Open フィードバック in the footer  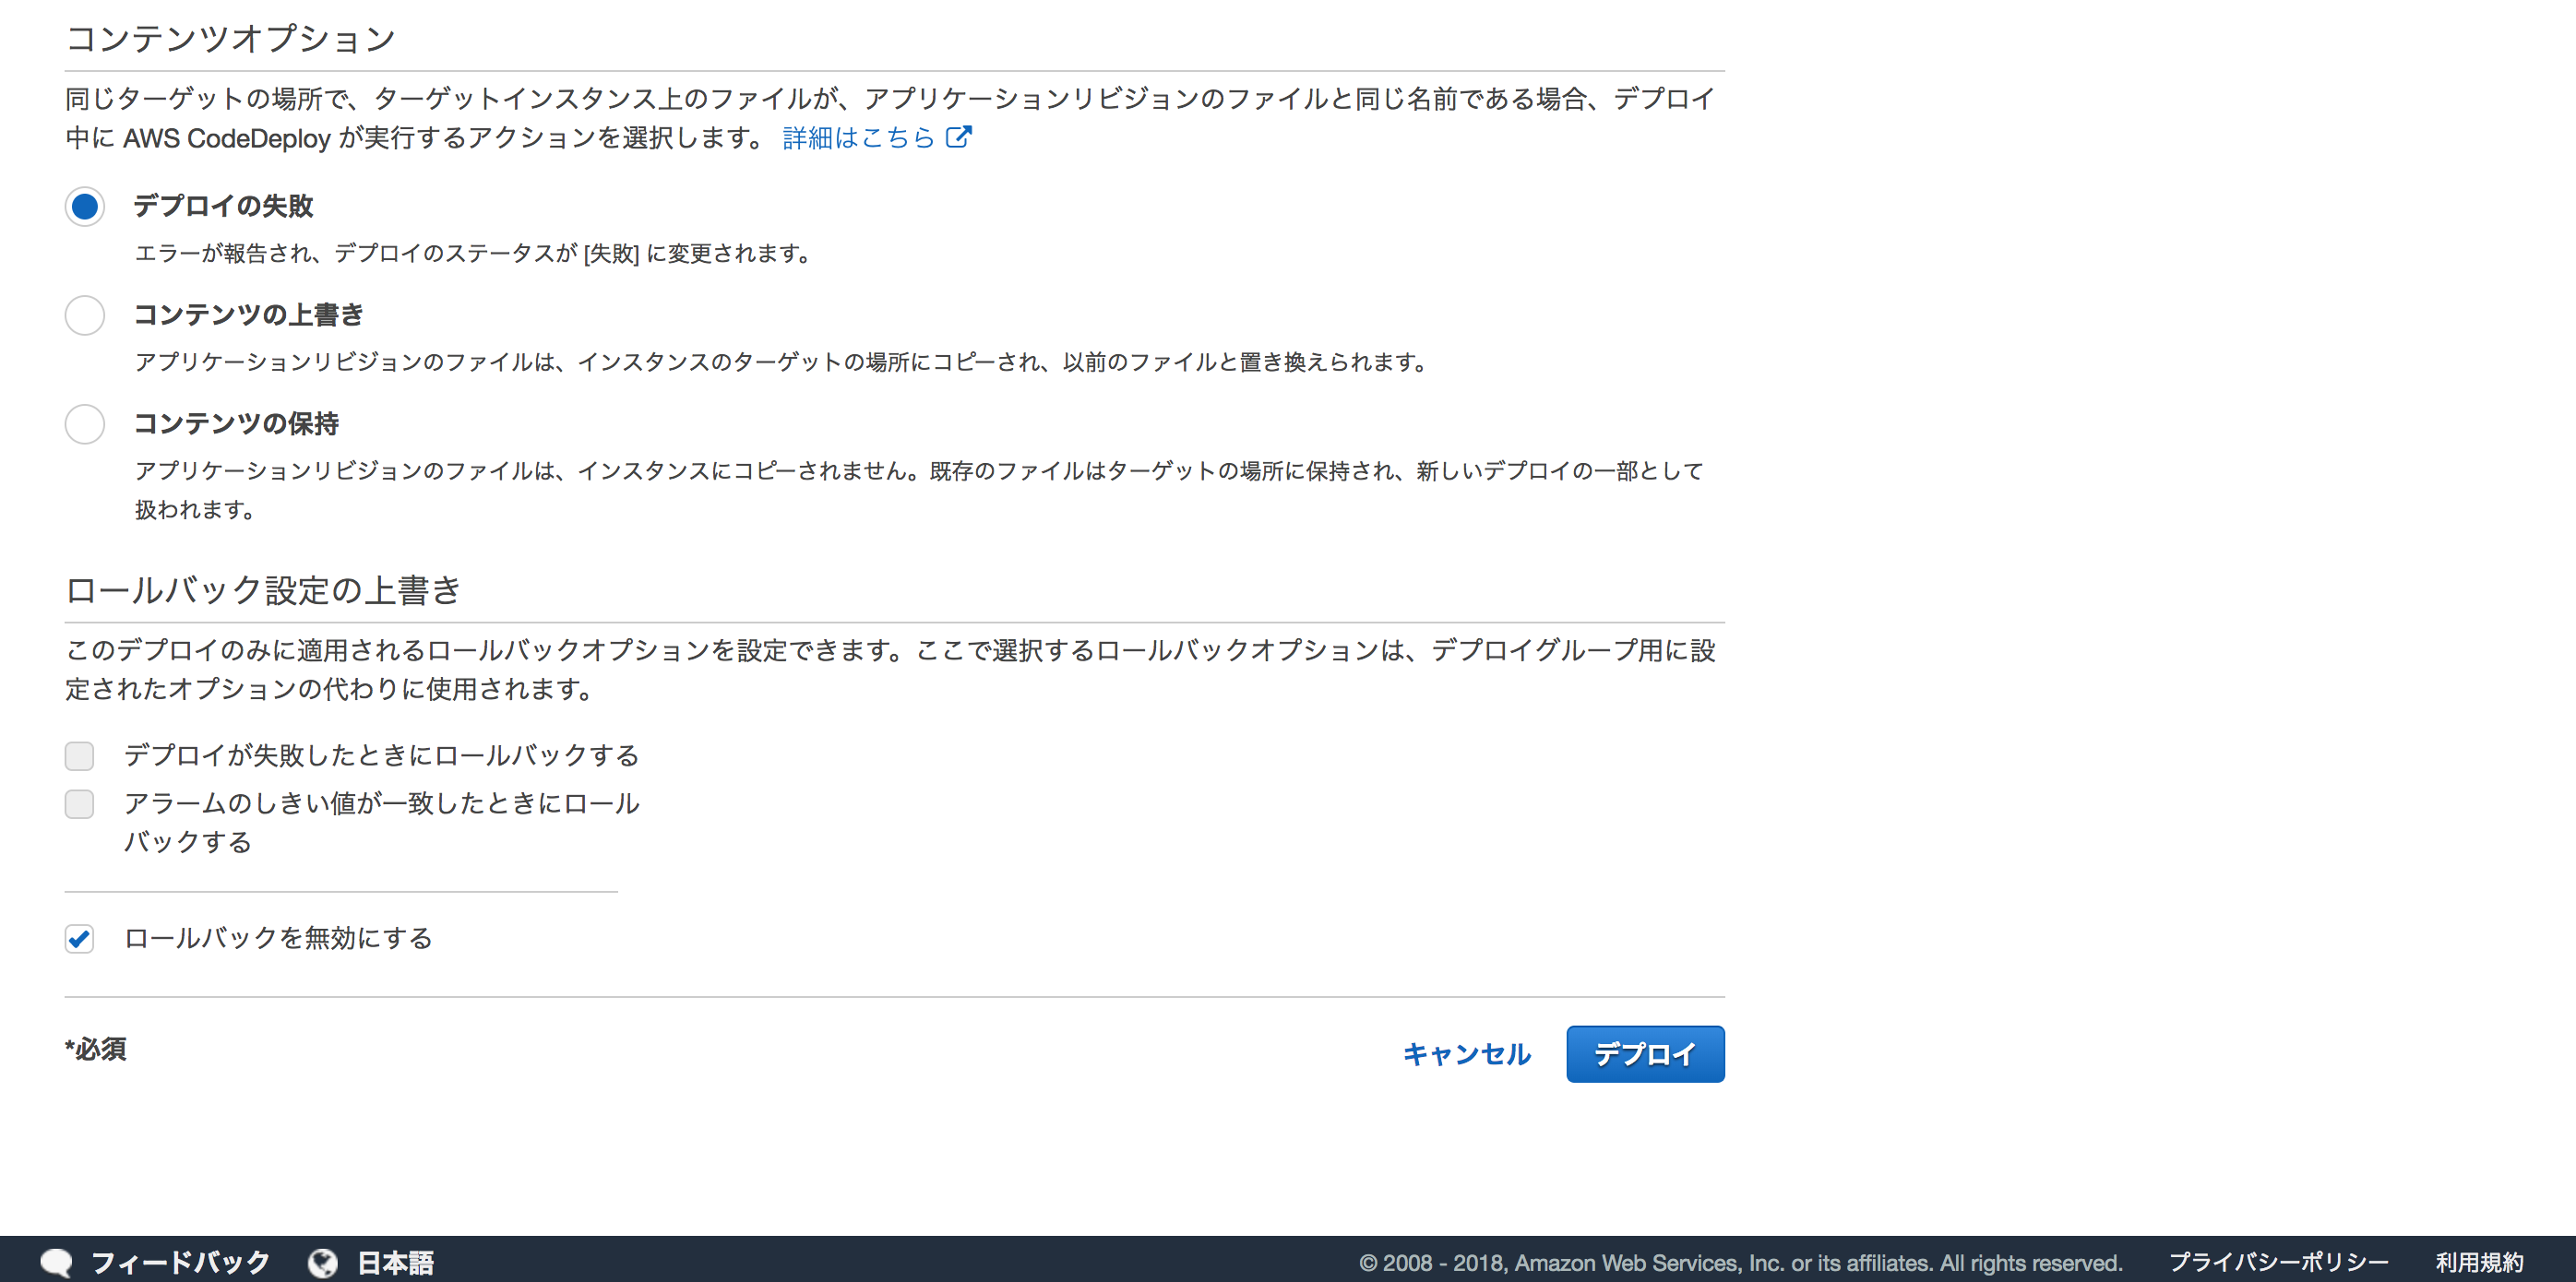(181, 1262)
